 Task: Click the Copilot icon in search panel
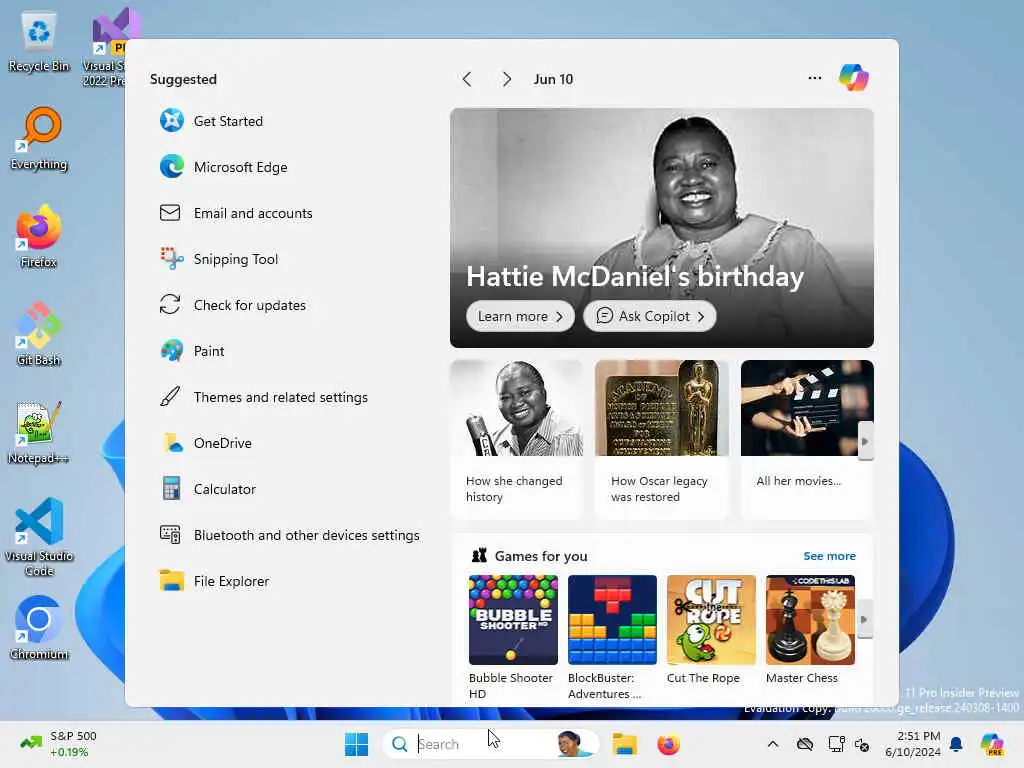(x=854, y=78)
